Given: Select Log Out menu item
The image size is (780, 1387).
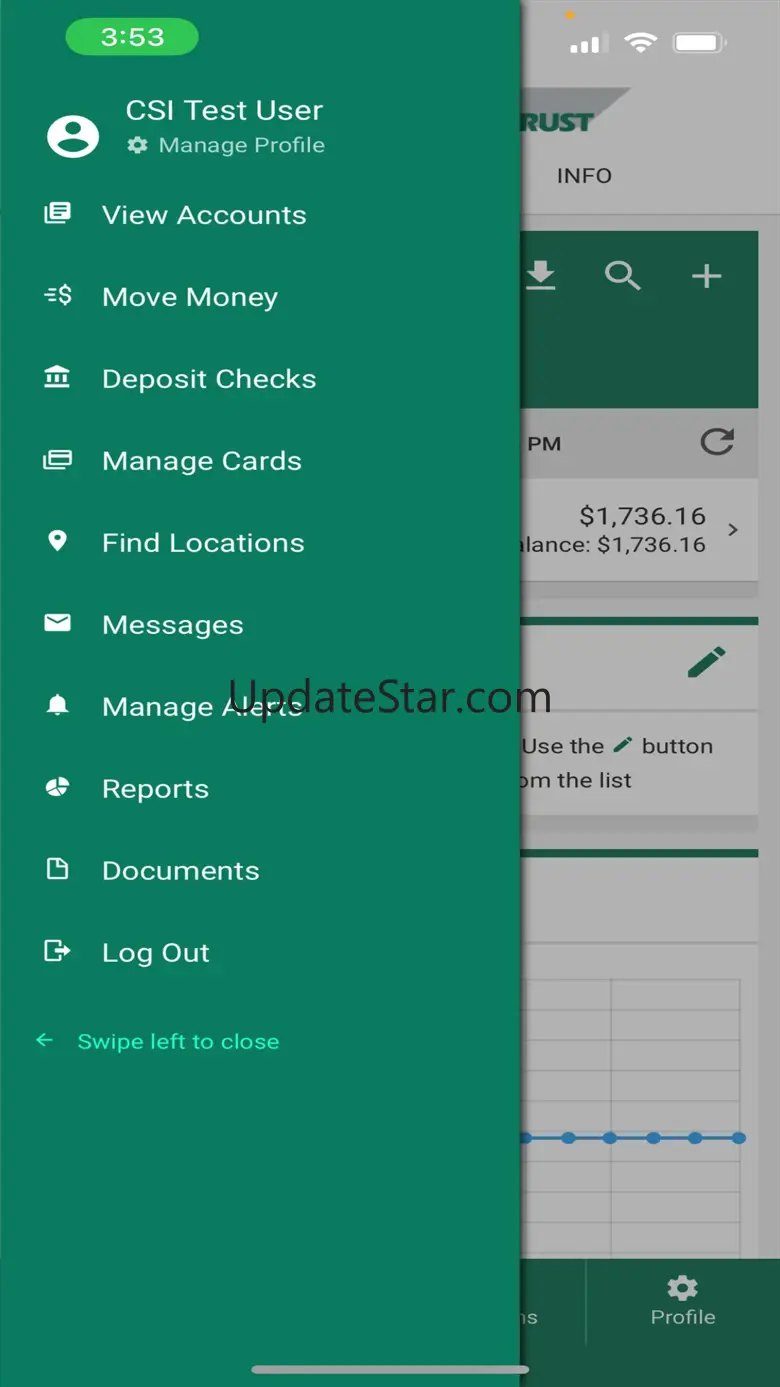Looking at the screenshot, I should pyautogui.click(x=156, y=953).
